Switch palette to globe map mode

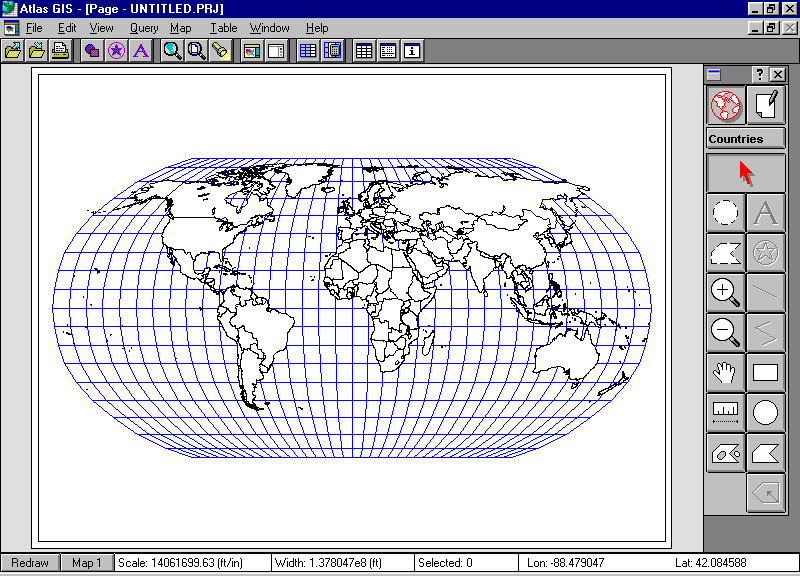click(725, 104)
